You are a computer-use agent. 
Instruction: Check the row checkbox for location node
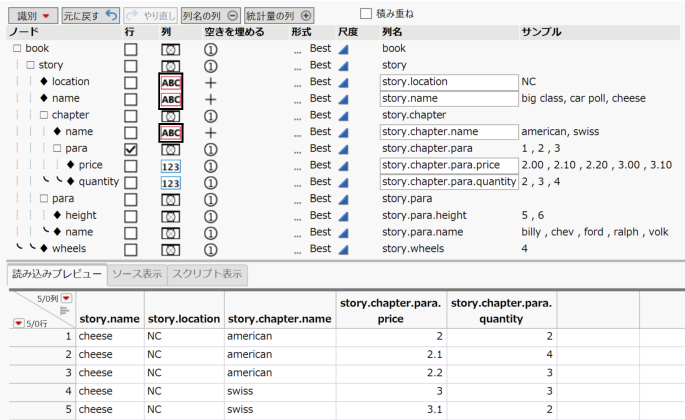point(130,82)
